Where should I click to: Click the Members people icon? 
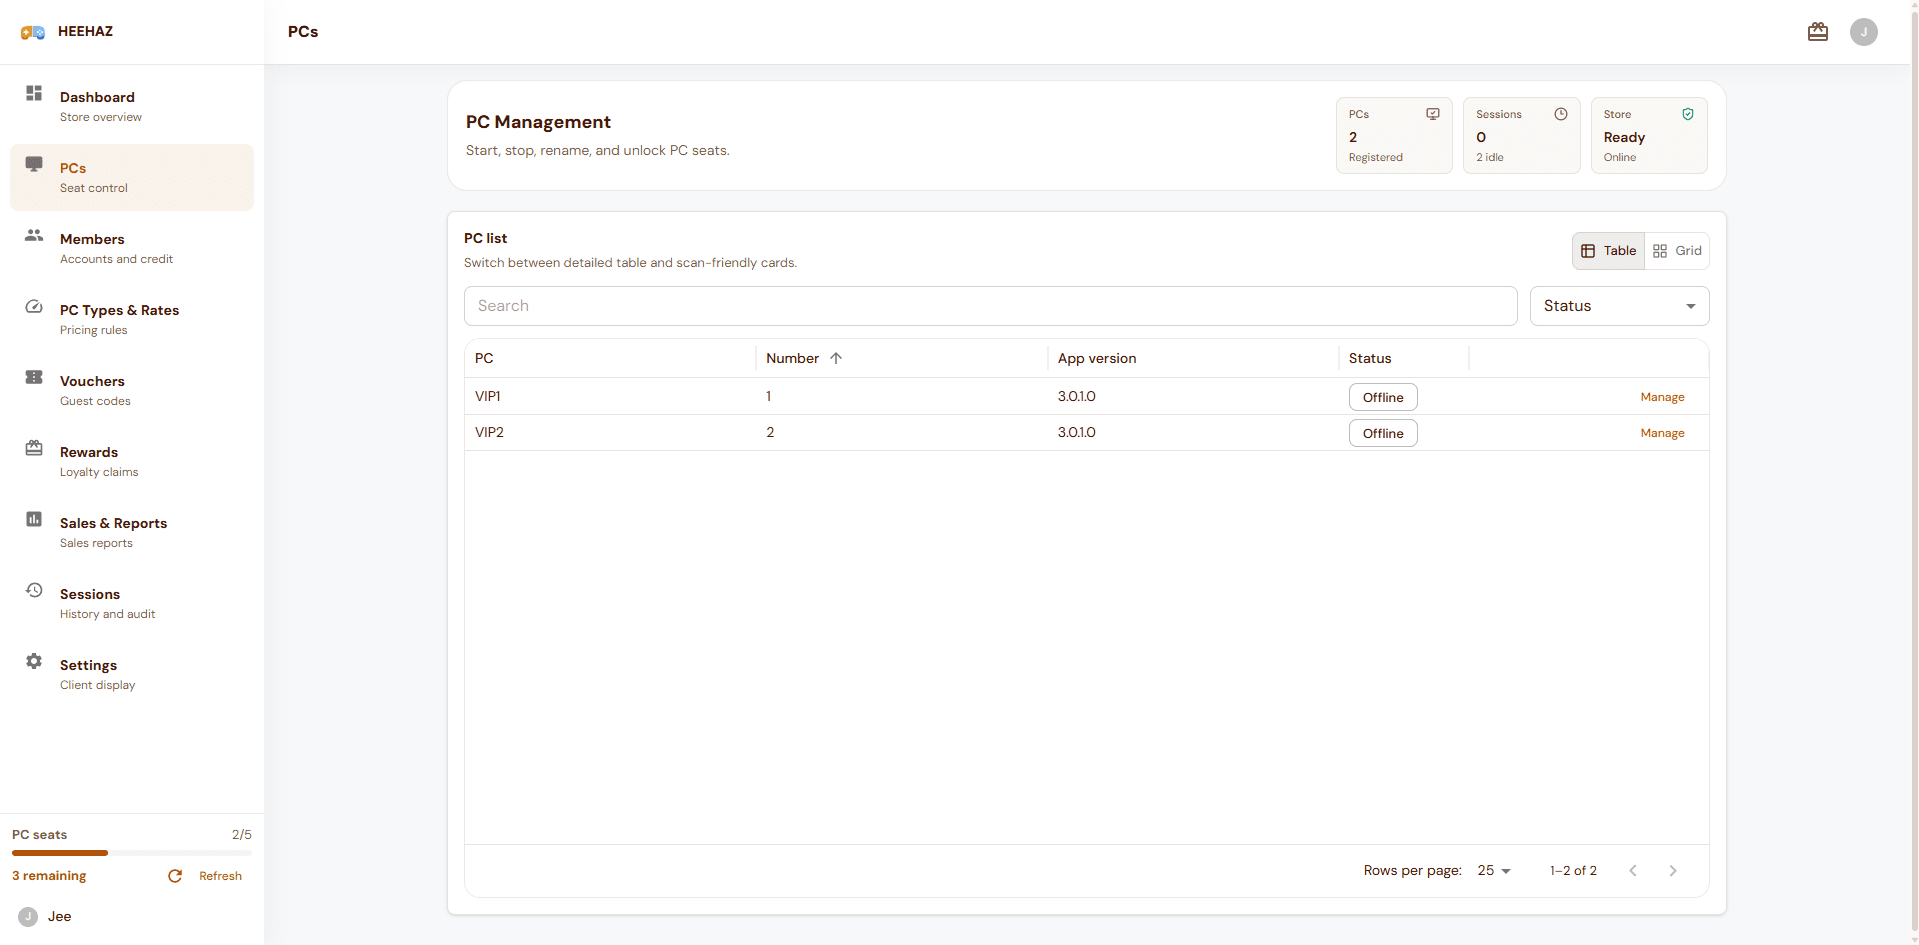[34, 235]
